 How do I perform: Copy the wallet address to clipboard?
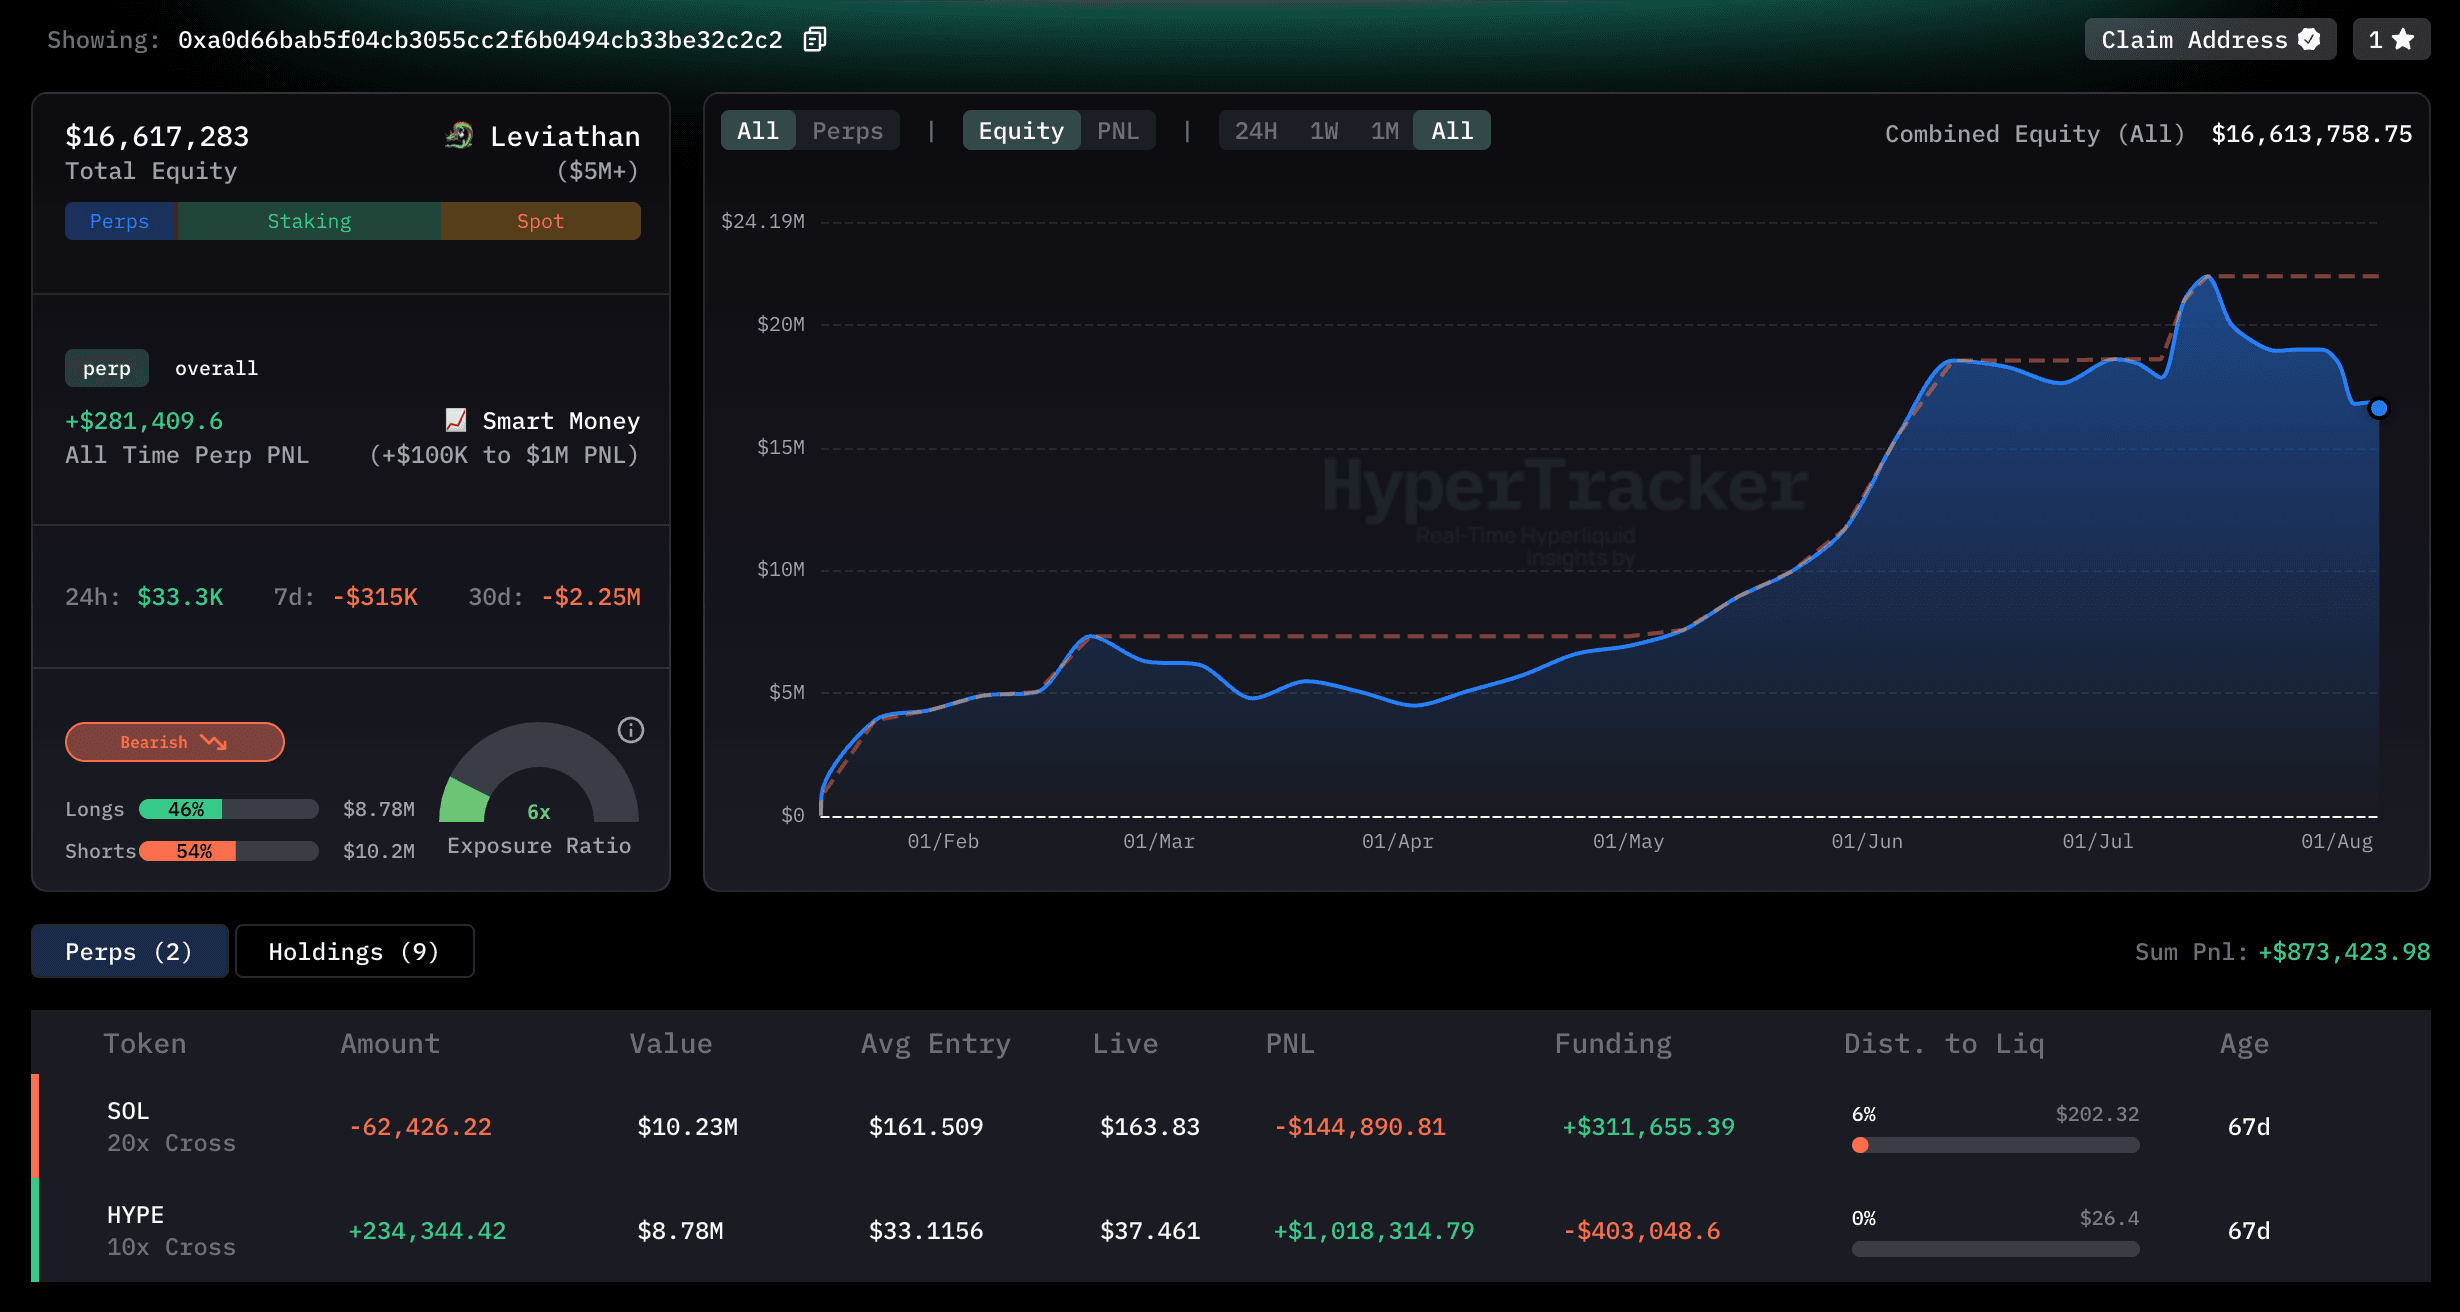[x=814, y=39]
